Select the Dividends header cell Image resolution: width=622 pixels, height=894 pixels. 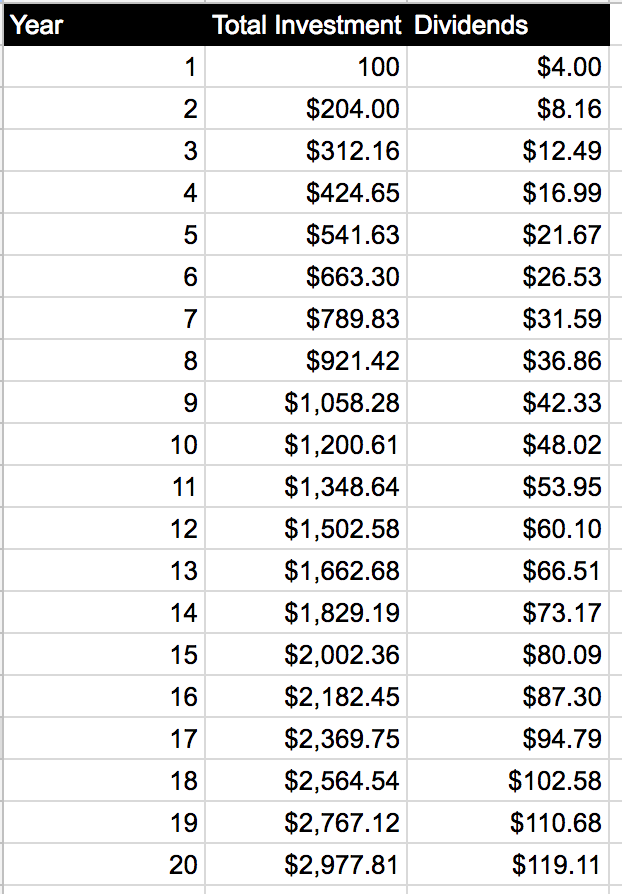click(509, 25)
